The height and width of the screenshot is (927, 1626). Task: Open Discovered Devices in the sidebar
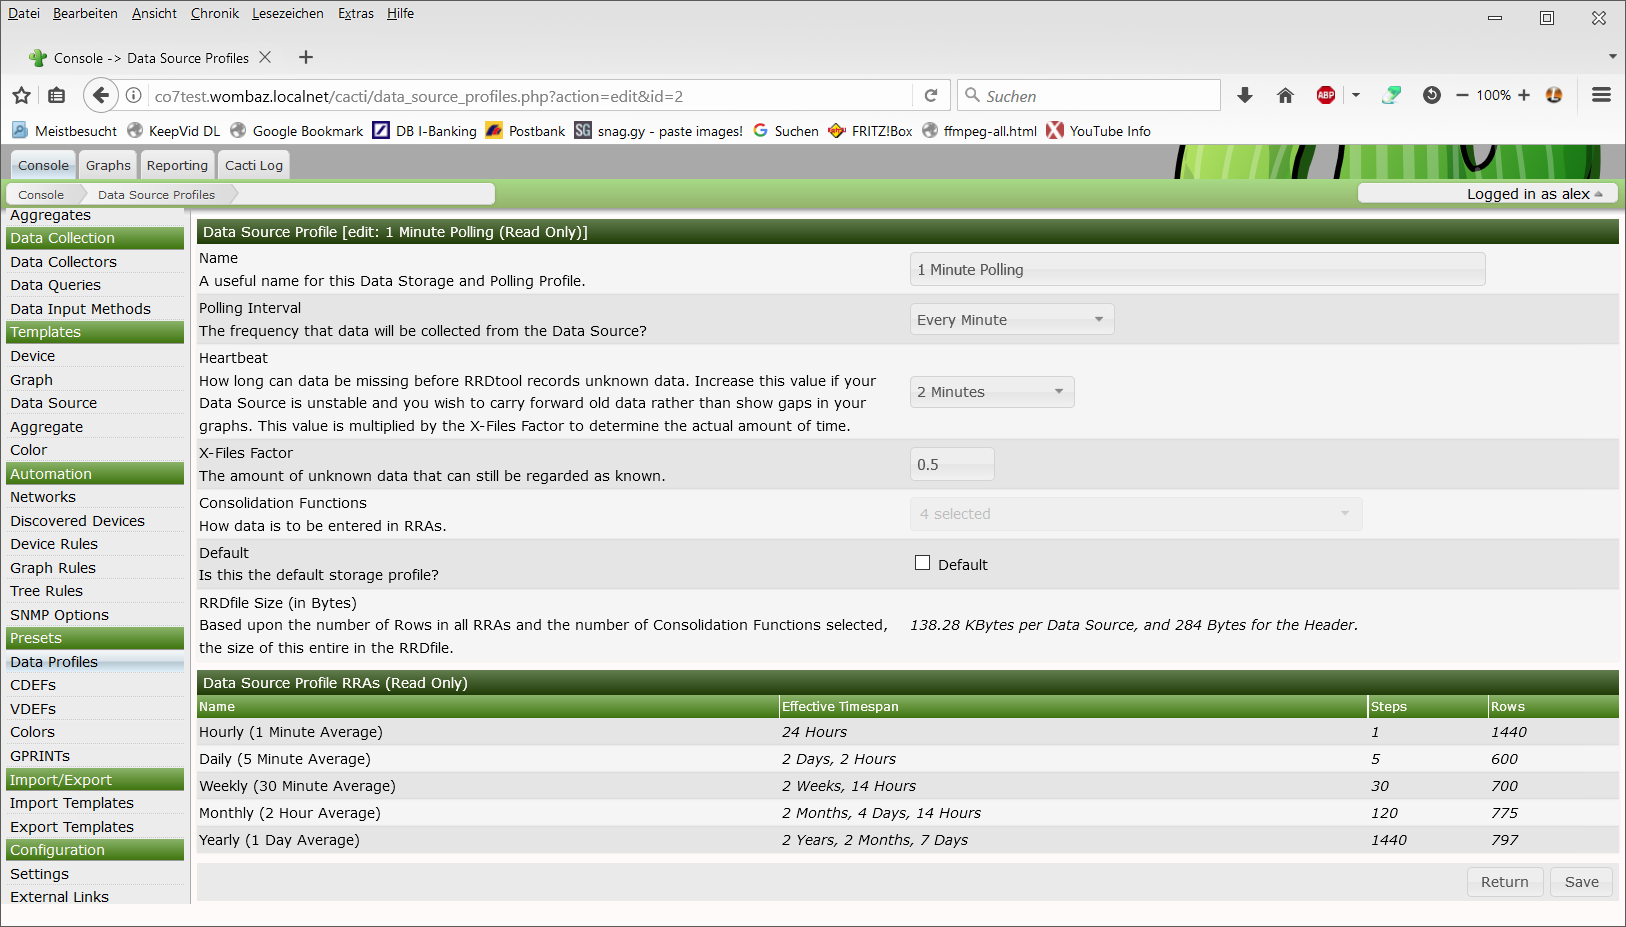pos(77,521)
